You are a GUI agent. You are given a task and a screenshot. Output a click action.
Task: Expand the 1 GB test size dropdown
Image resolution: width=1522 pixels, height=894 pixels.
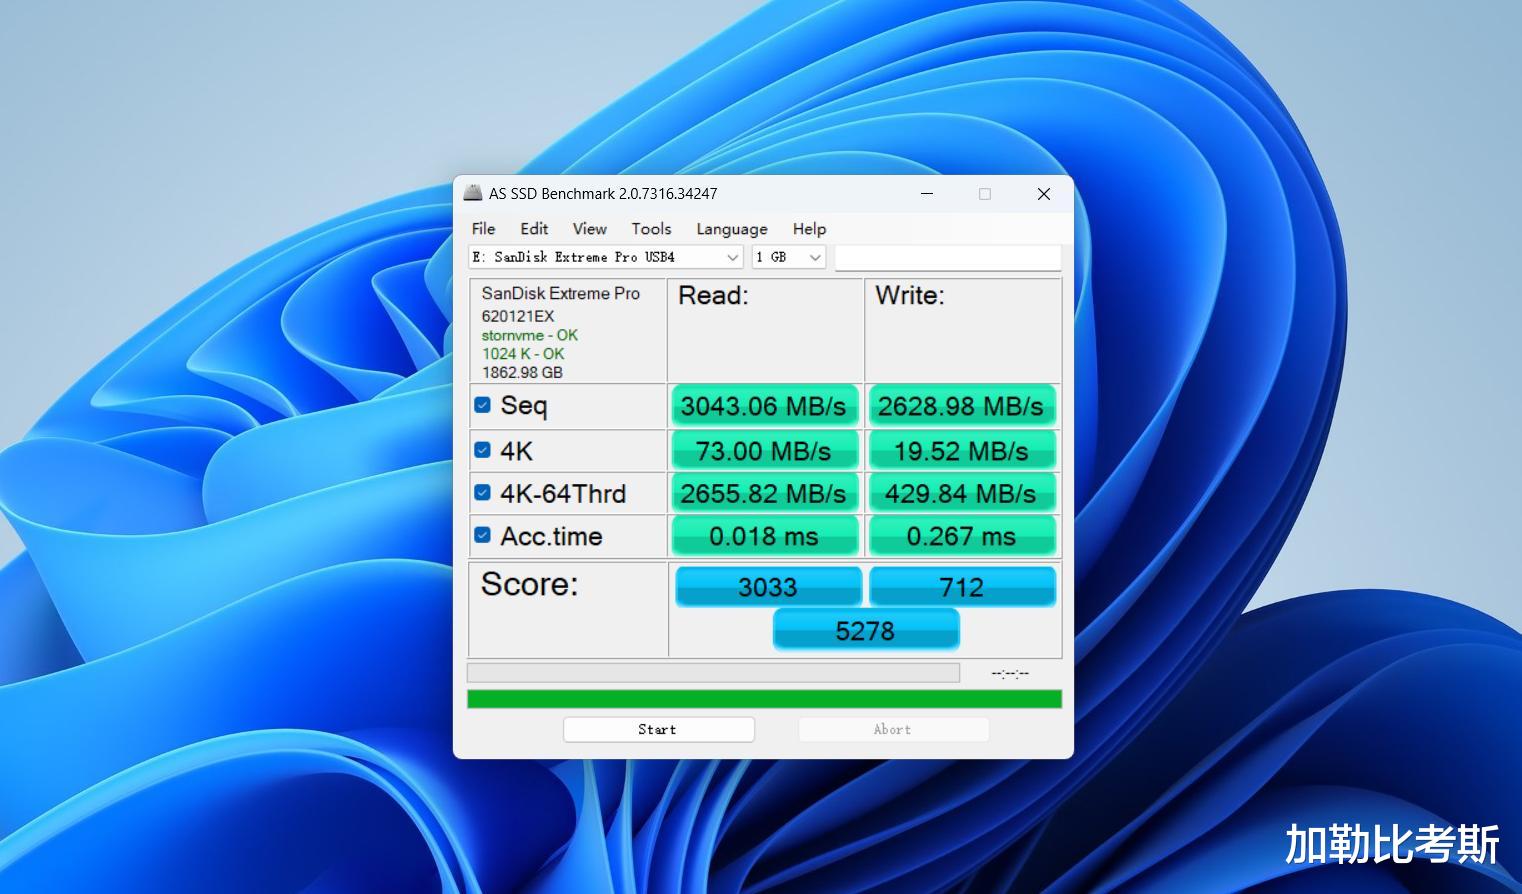[x=788, y=257]
